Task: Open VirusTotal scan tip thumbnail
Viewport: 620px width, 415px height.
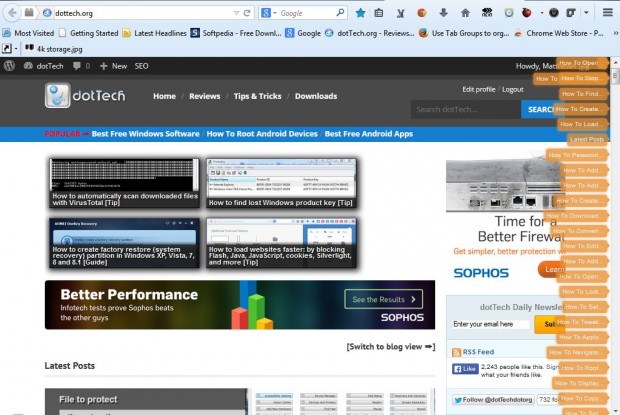Action: [x=125, y=183]
